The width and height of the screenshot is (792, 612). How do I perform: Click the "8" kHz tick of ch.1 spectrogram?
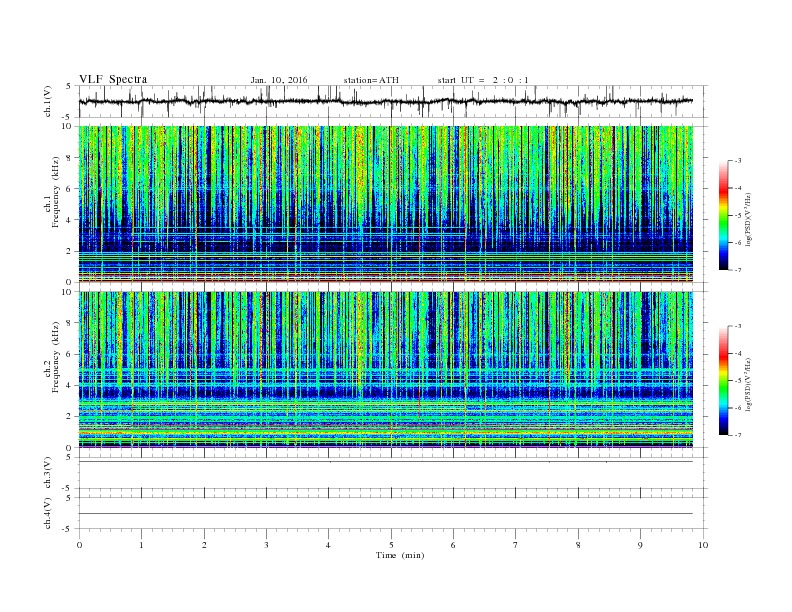point(70,158)
